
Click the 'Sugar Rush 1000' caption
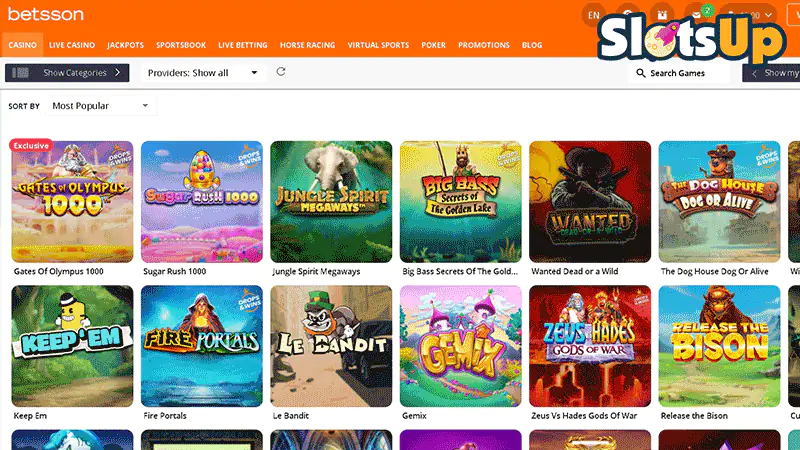[x=174, y=271]
